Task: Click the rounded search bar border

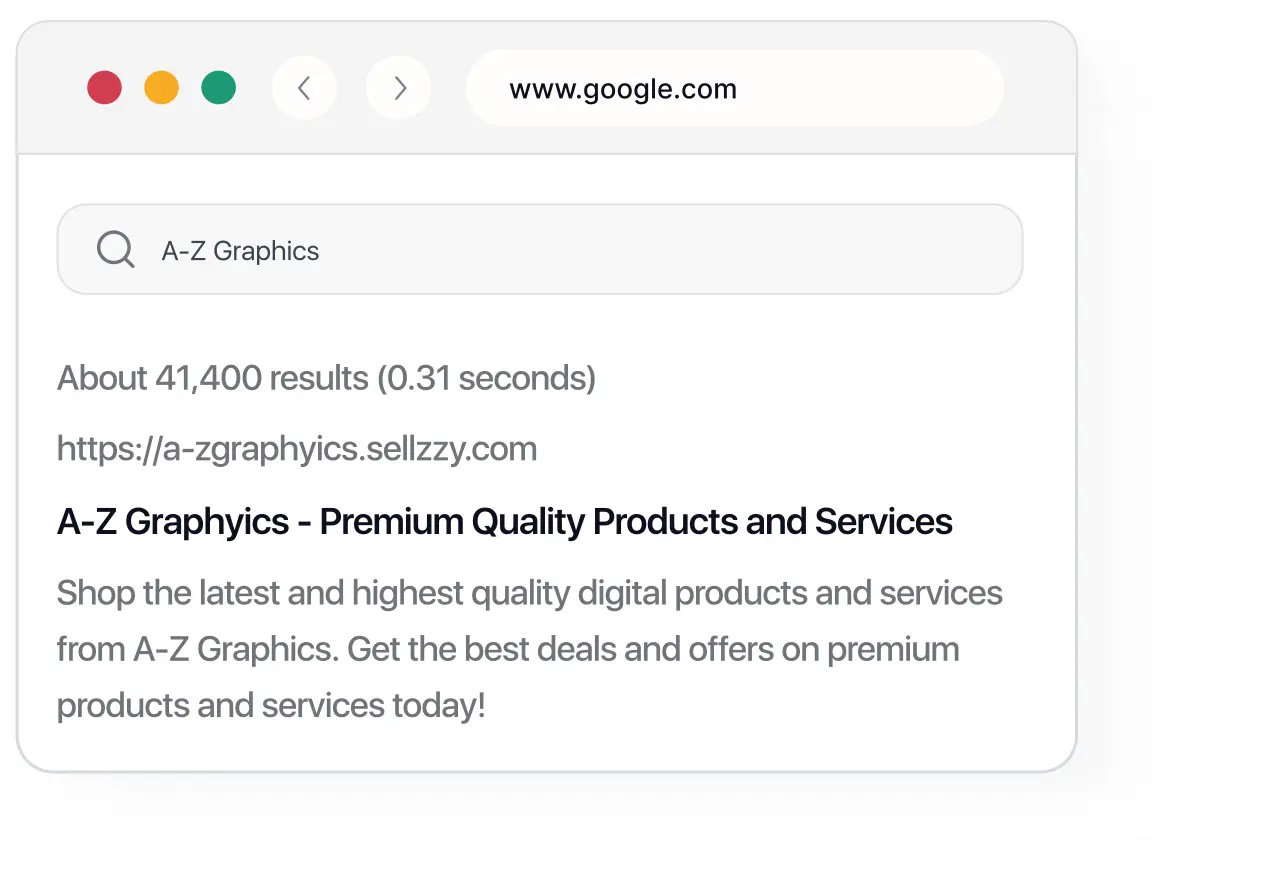Action: (540, 209)
